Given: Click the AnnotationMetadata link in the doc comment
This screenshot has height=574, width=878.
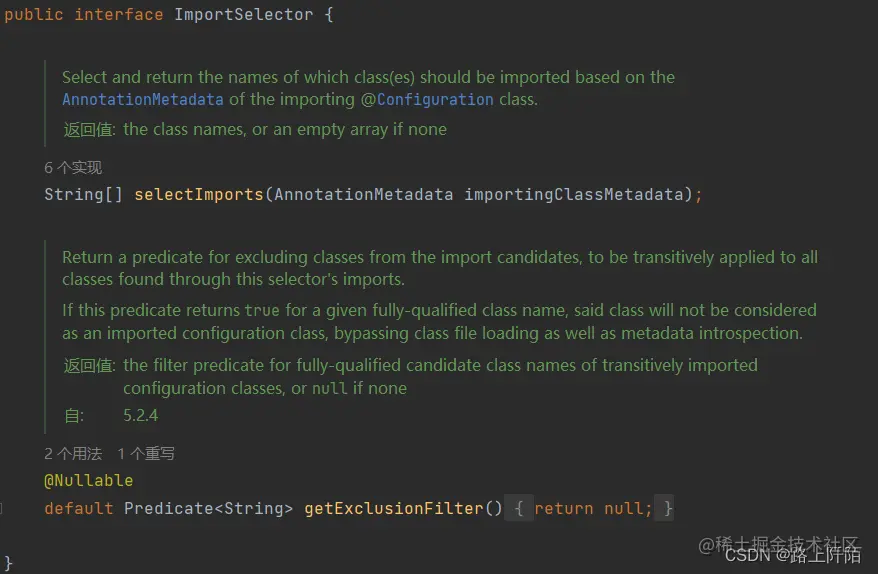Looking at the screenshot, I should click(143, 100).
